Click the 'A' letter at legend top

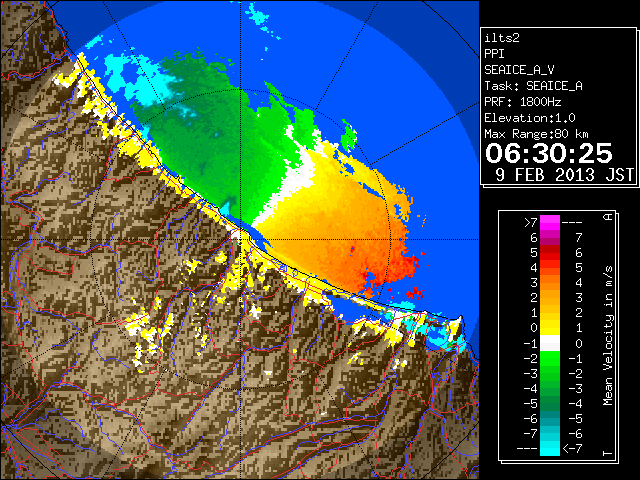coord(608,216)
